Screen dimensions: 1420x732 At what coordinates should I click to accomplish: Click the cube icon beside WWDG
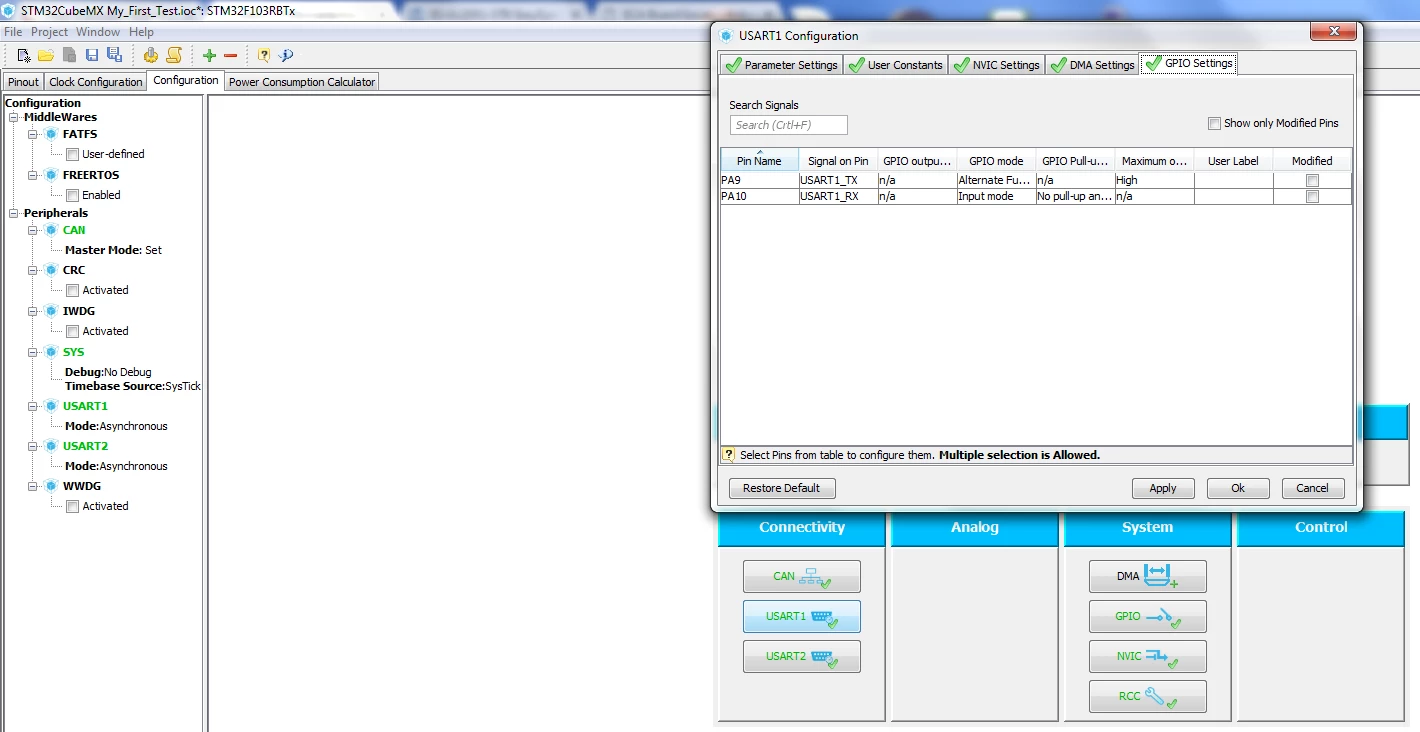[x=51, y=486]
